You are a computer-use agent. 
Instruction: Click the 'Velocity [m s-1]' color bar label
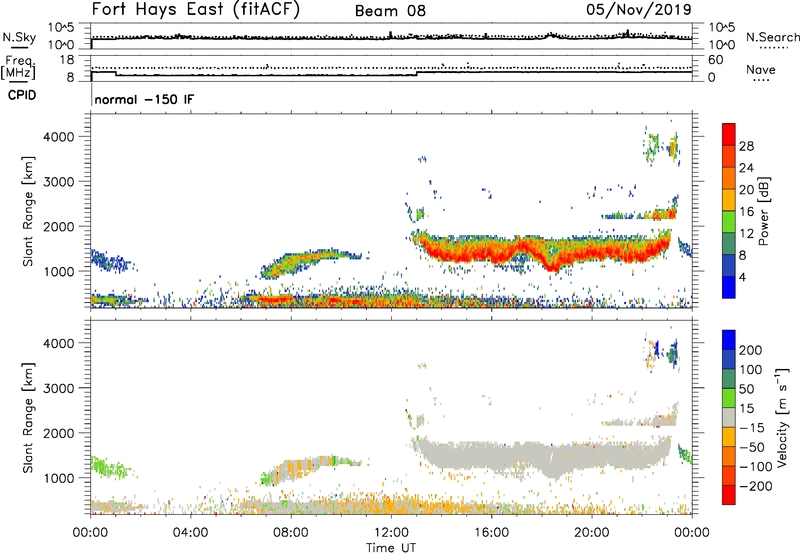(x=782, y=417)
